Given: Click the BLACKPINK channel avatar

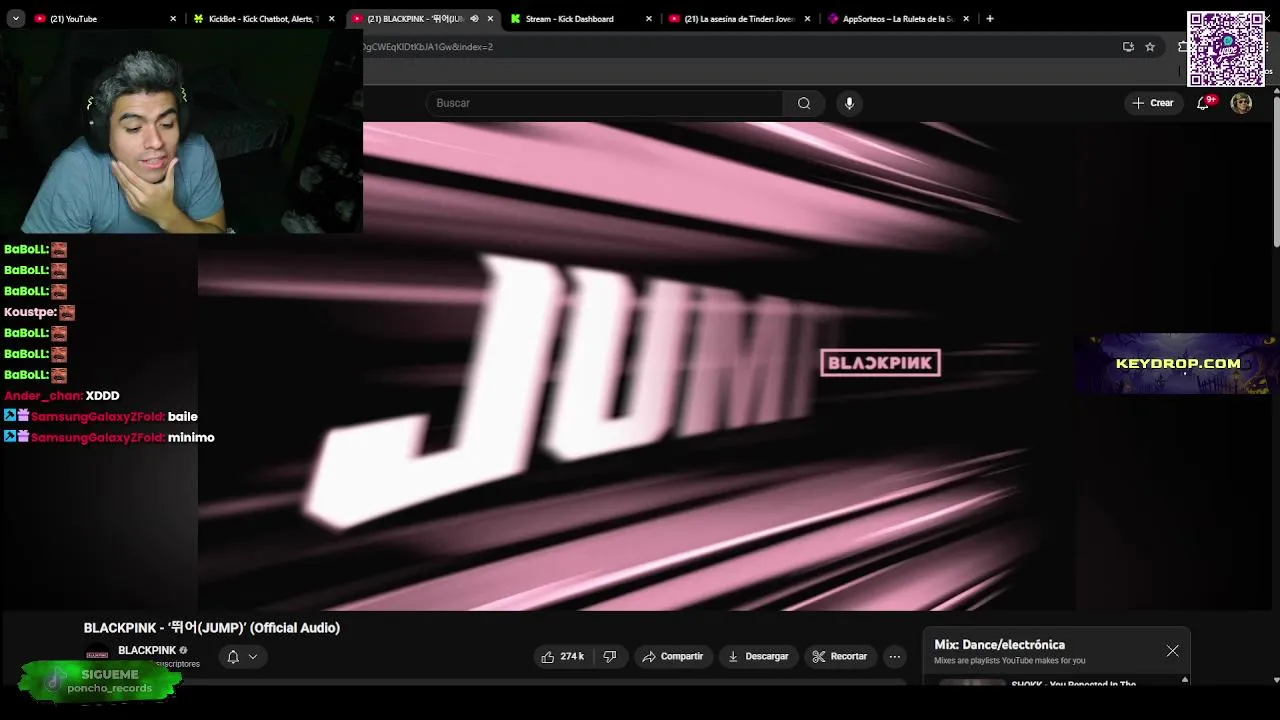Looking at the screenshot, I should (97, 656).
